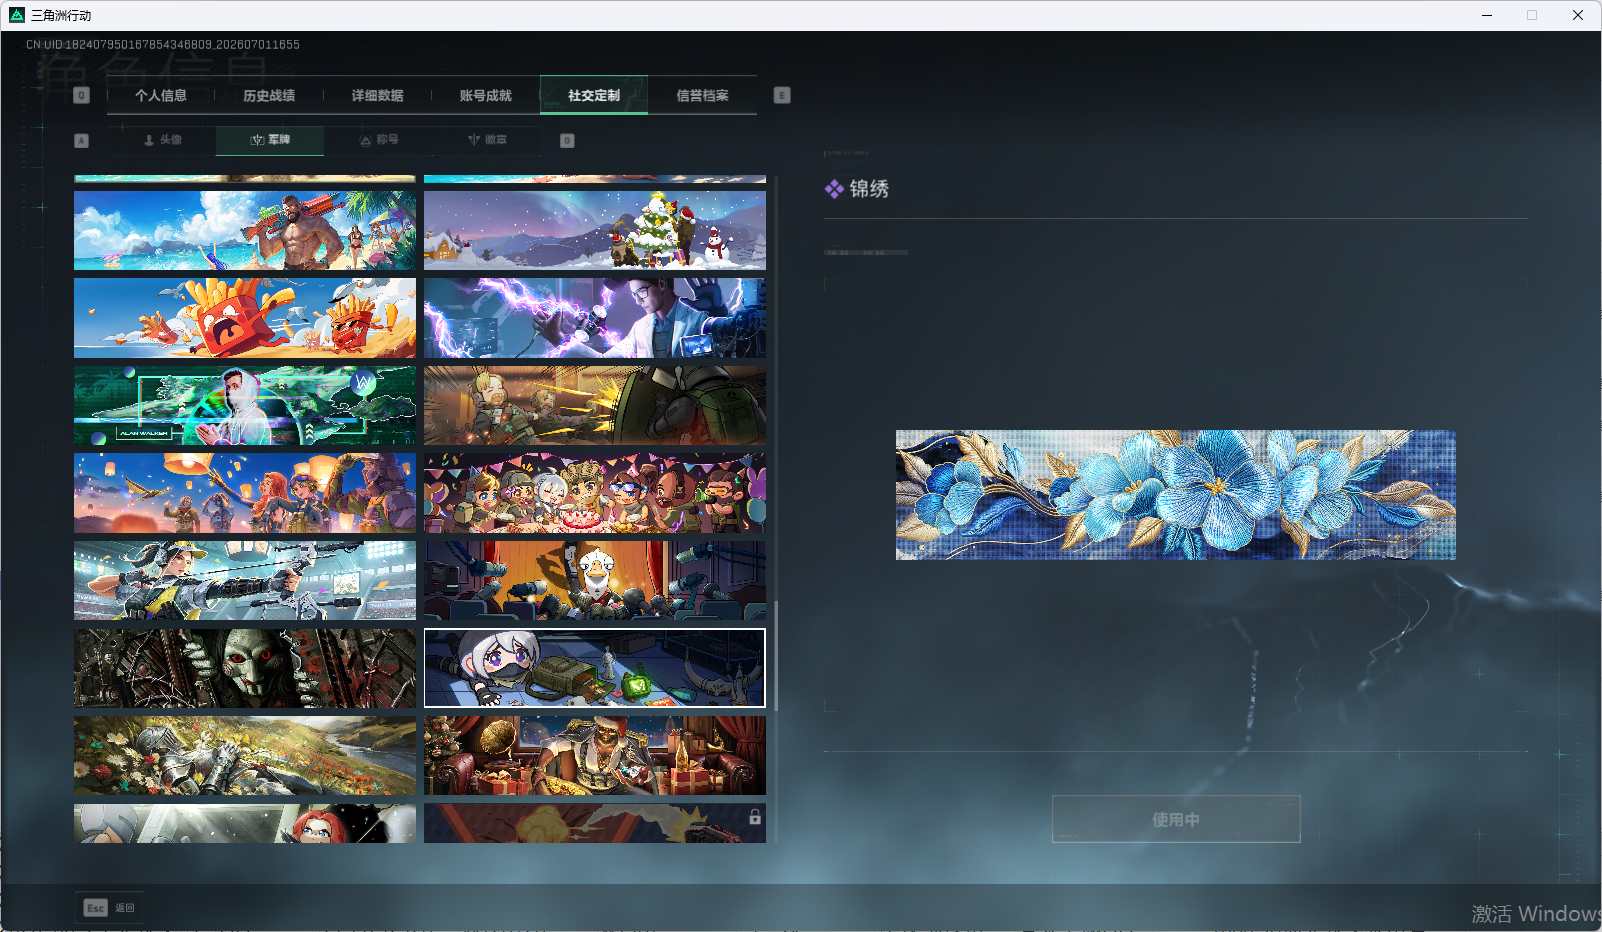Click the D key next sub-tab icon
Viewport: 1602px width, 932px height.
pos(567,141)
